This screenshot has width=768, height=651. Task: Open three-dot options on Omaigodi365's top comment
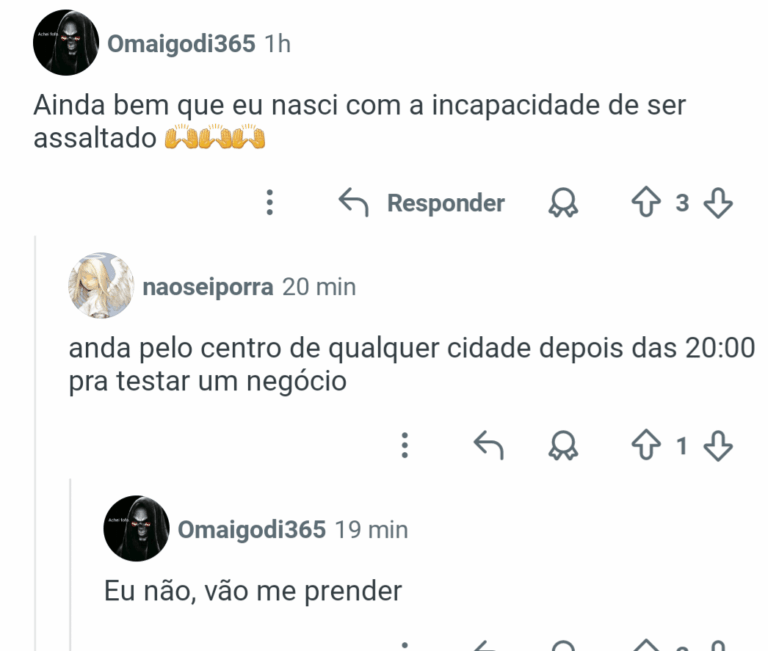click(x=269, y=203)
